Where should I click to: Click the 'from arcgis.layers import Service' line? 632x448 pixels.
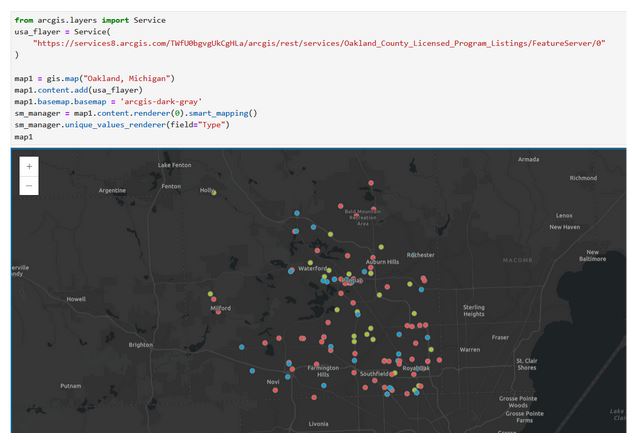click(x=90, y=20)
